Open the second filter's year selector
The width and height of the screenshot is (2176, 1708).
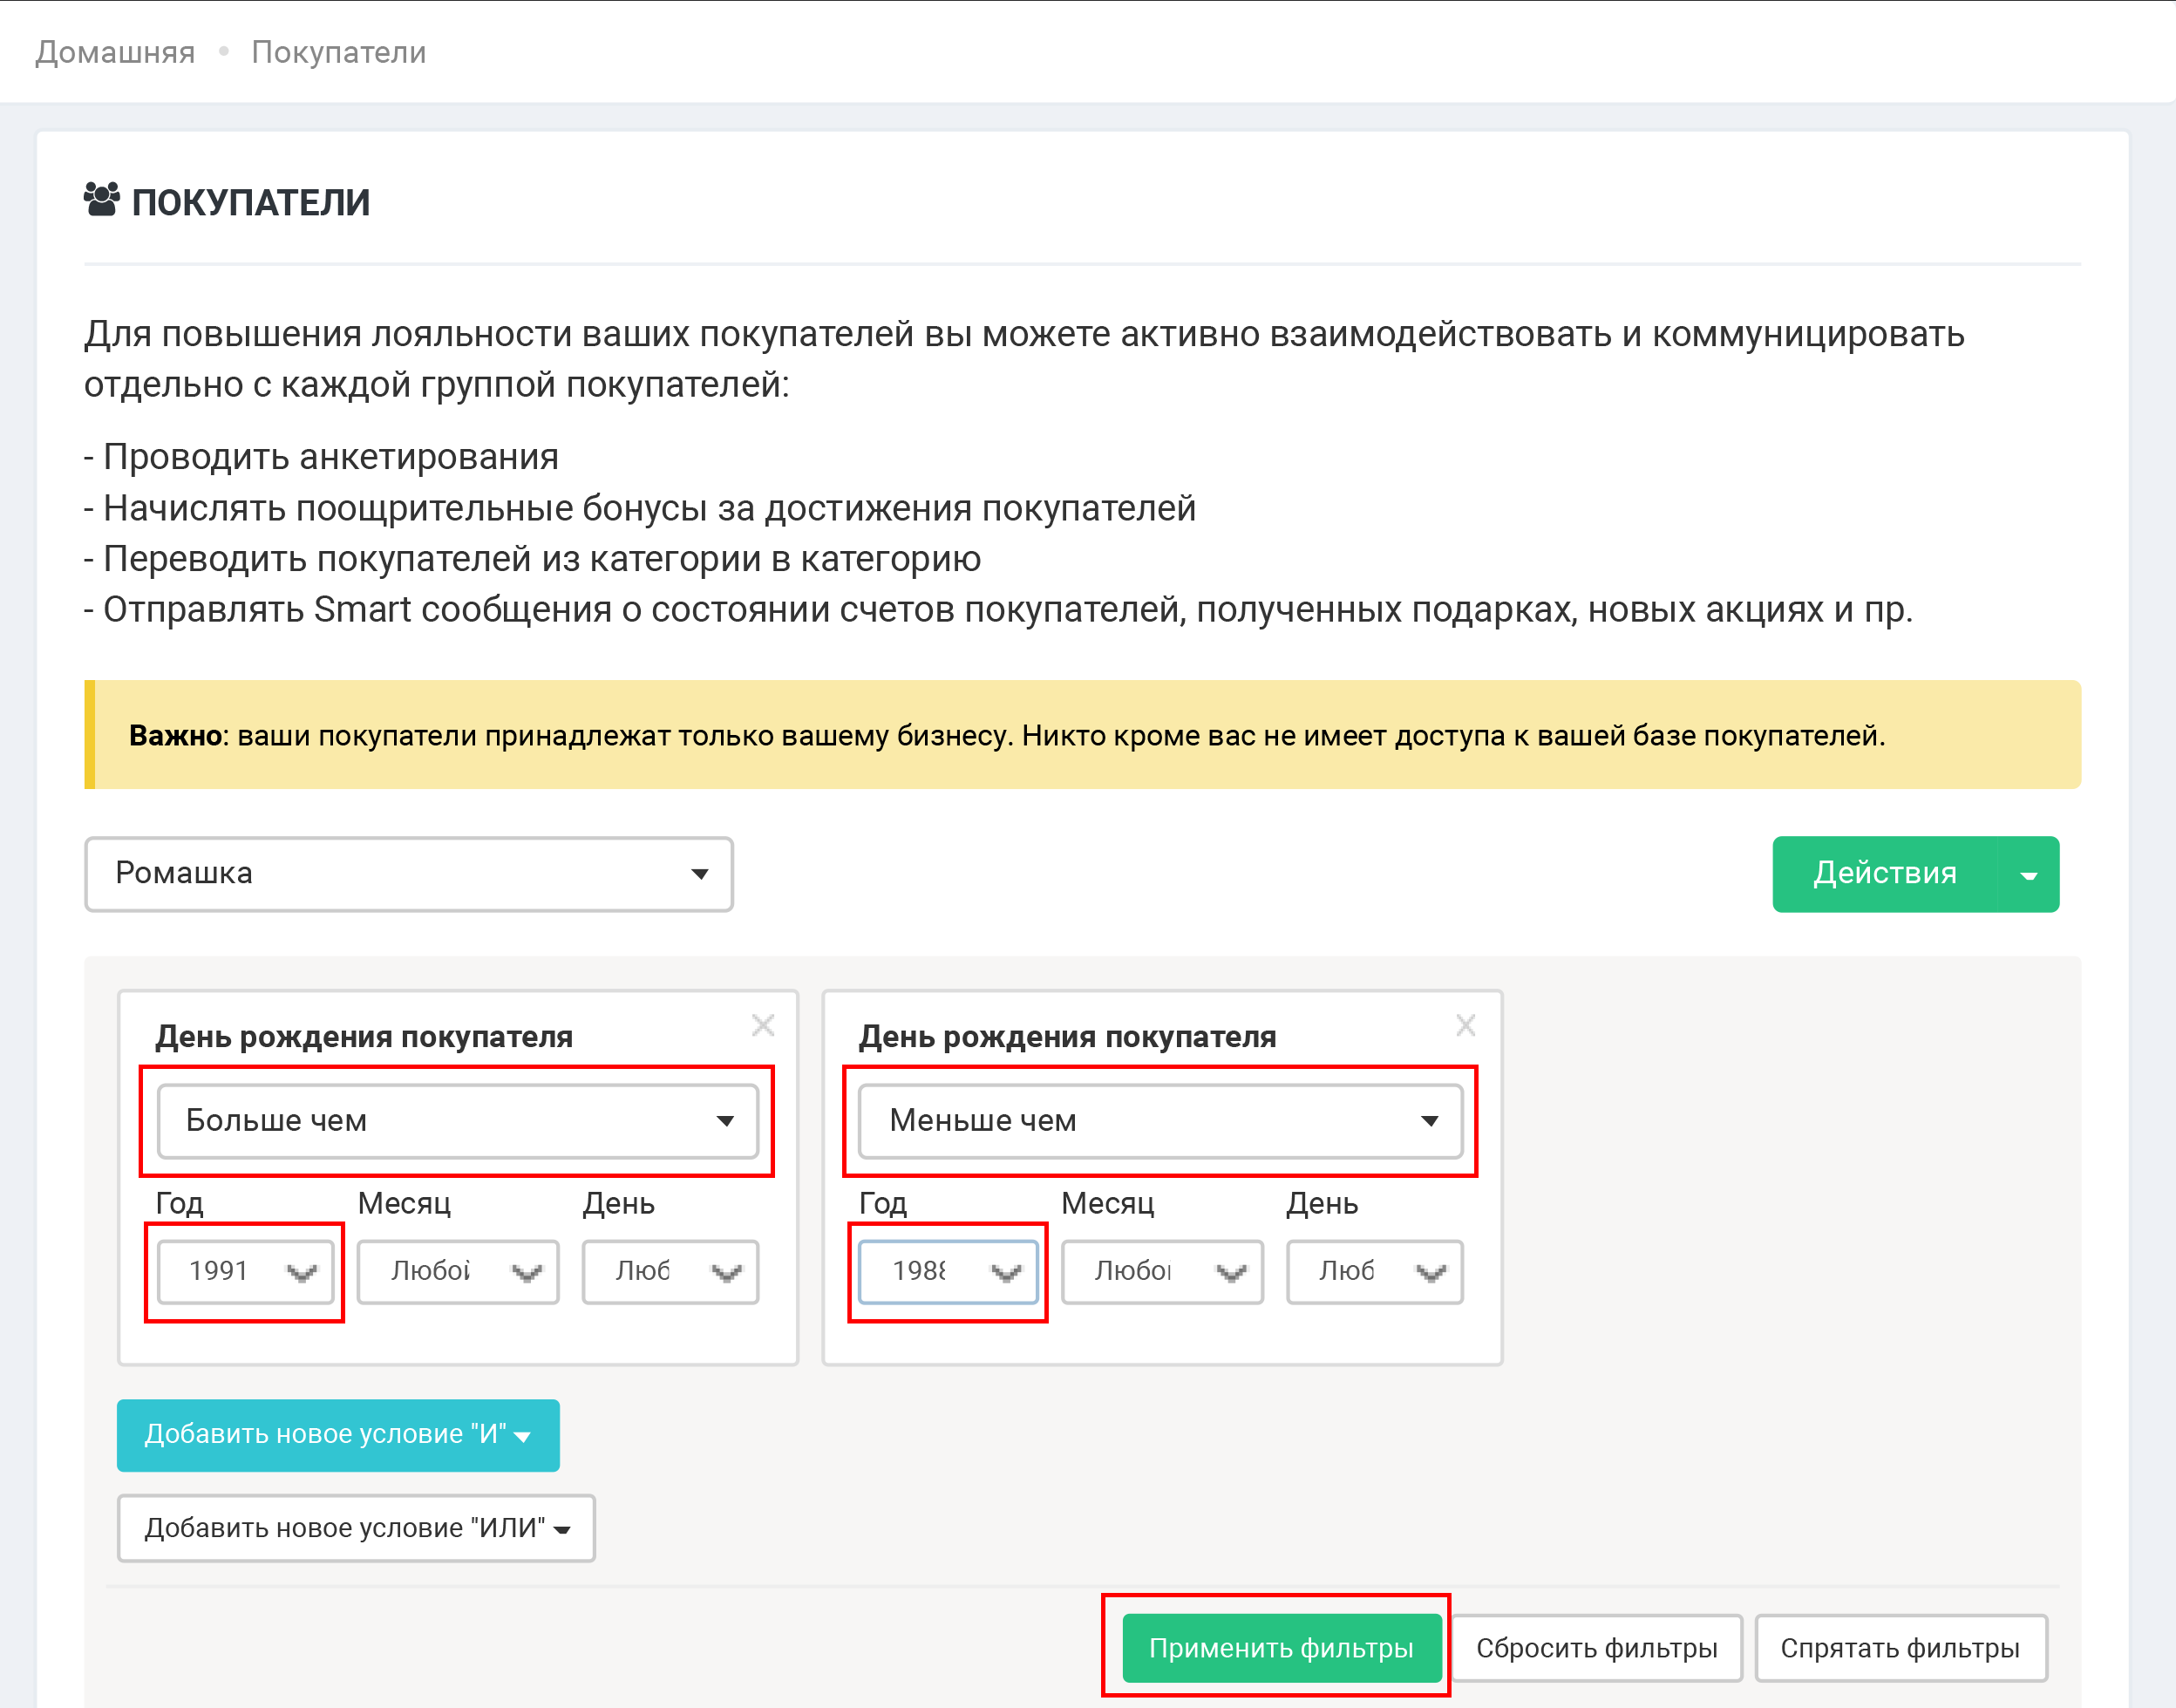pos(948,1272)
